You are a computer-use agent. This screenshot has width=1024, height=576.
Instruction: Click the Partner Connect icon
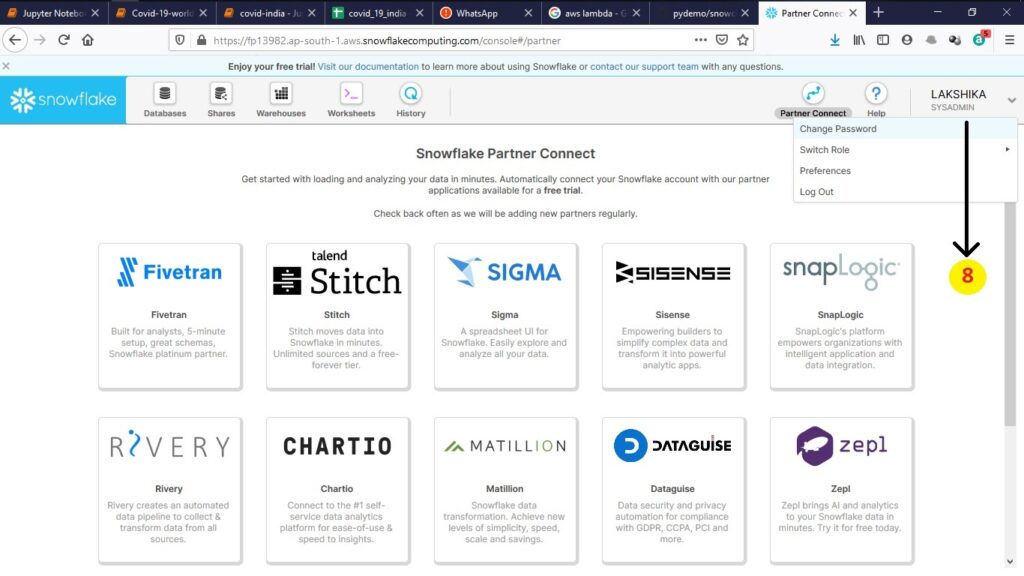(813, 94)
